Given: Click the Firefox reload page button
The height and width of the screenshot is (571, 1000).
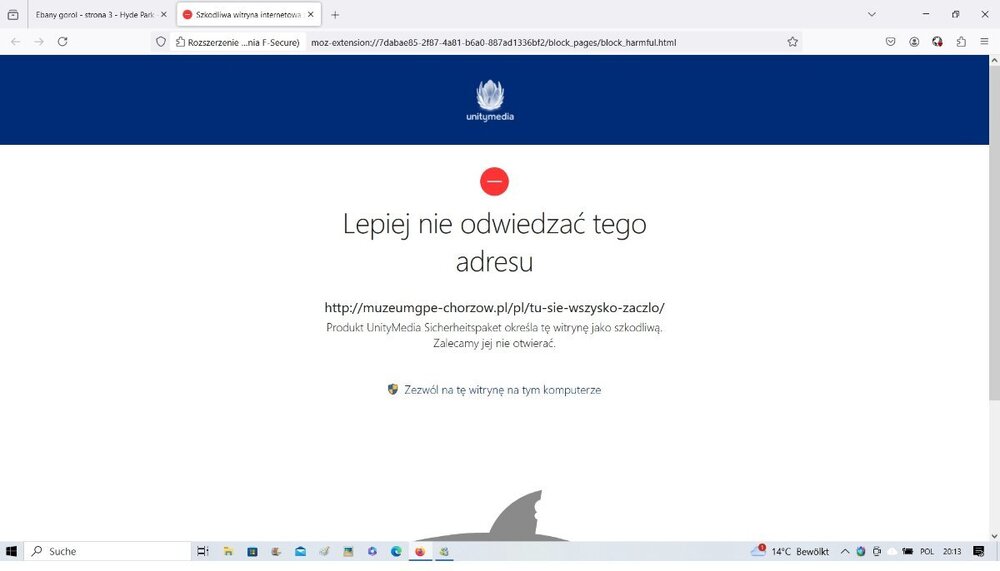Looking at the screenshot, I should point(62,42).
